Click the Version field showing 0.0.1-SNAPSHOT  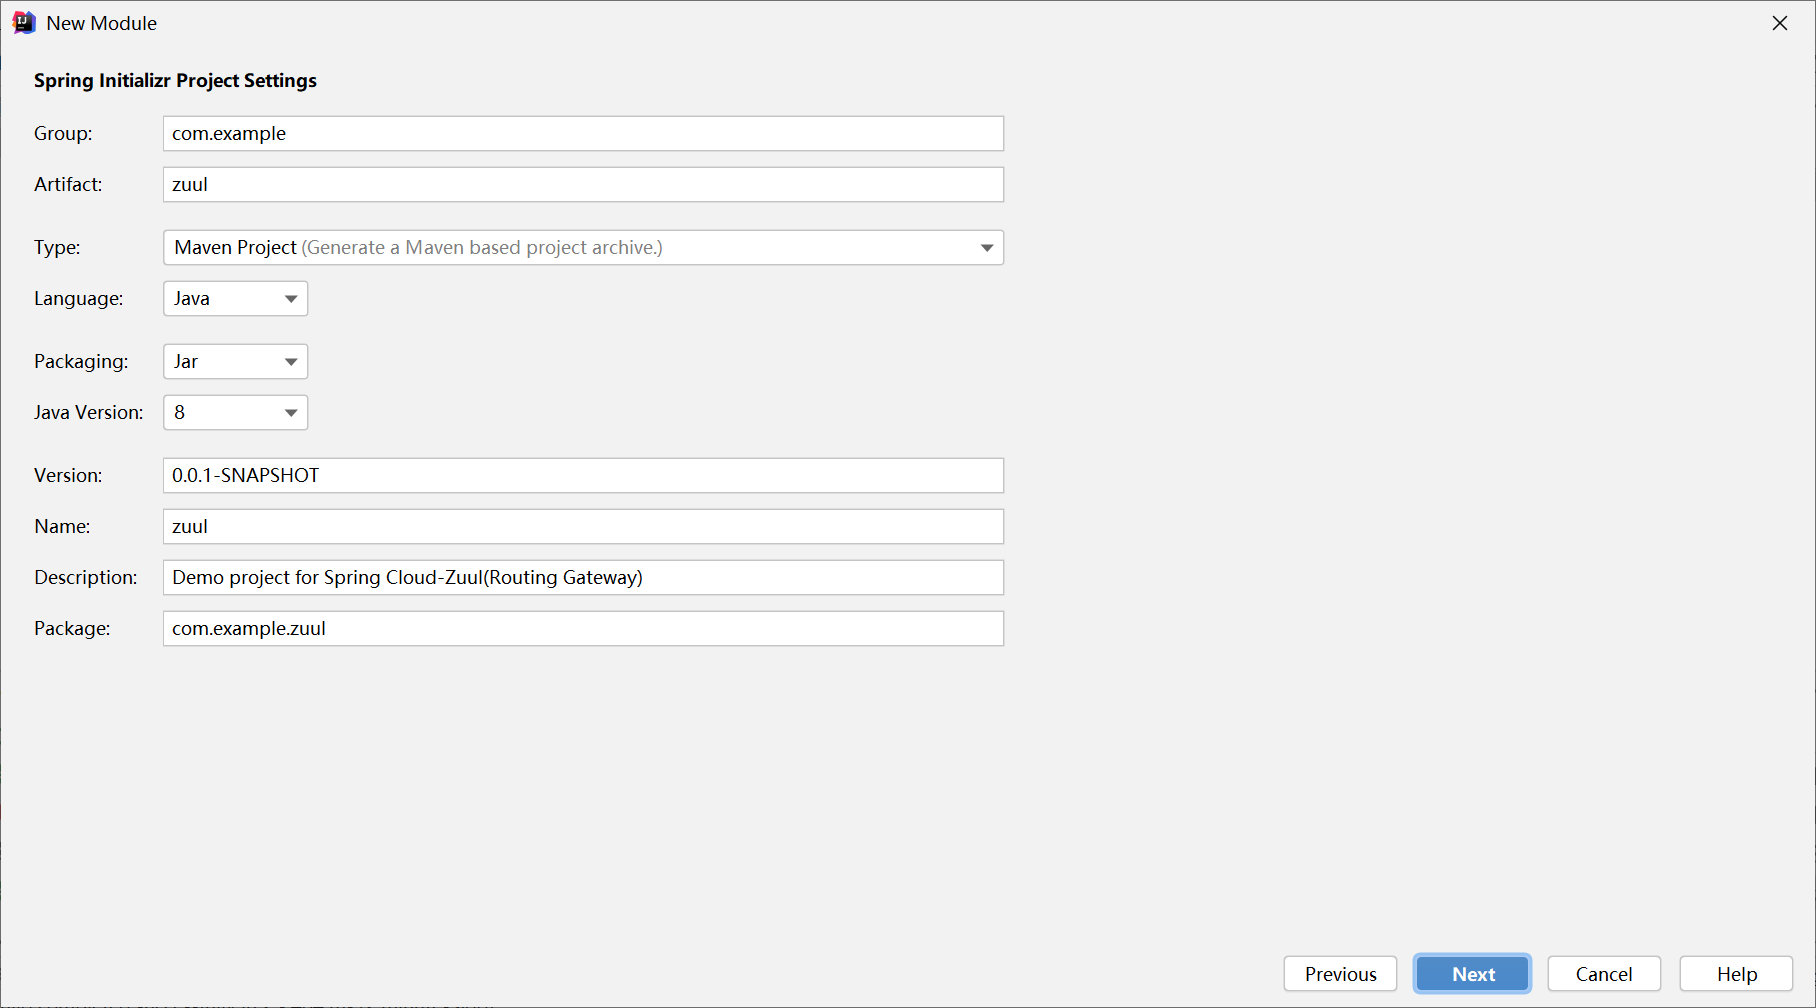(x=583, y=475)
